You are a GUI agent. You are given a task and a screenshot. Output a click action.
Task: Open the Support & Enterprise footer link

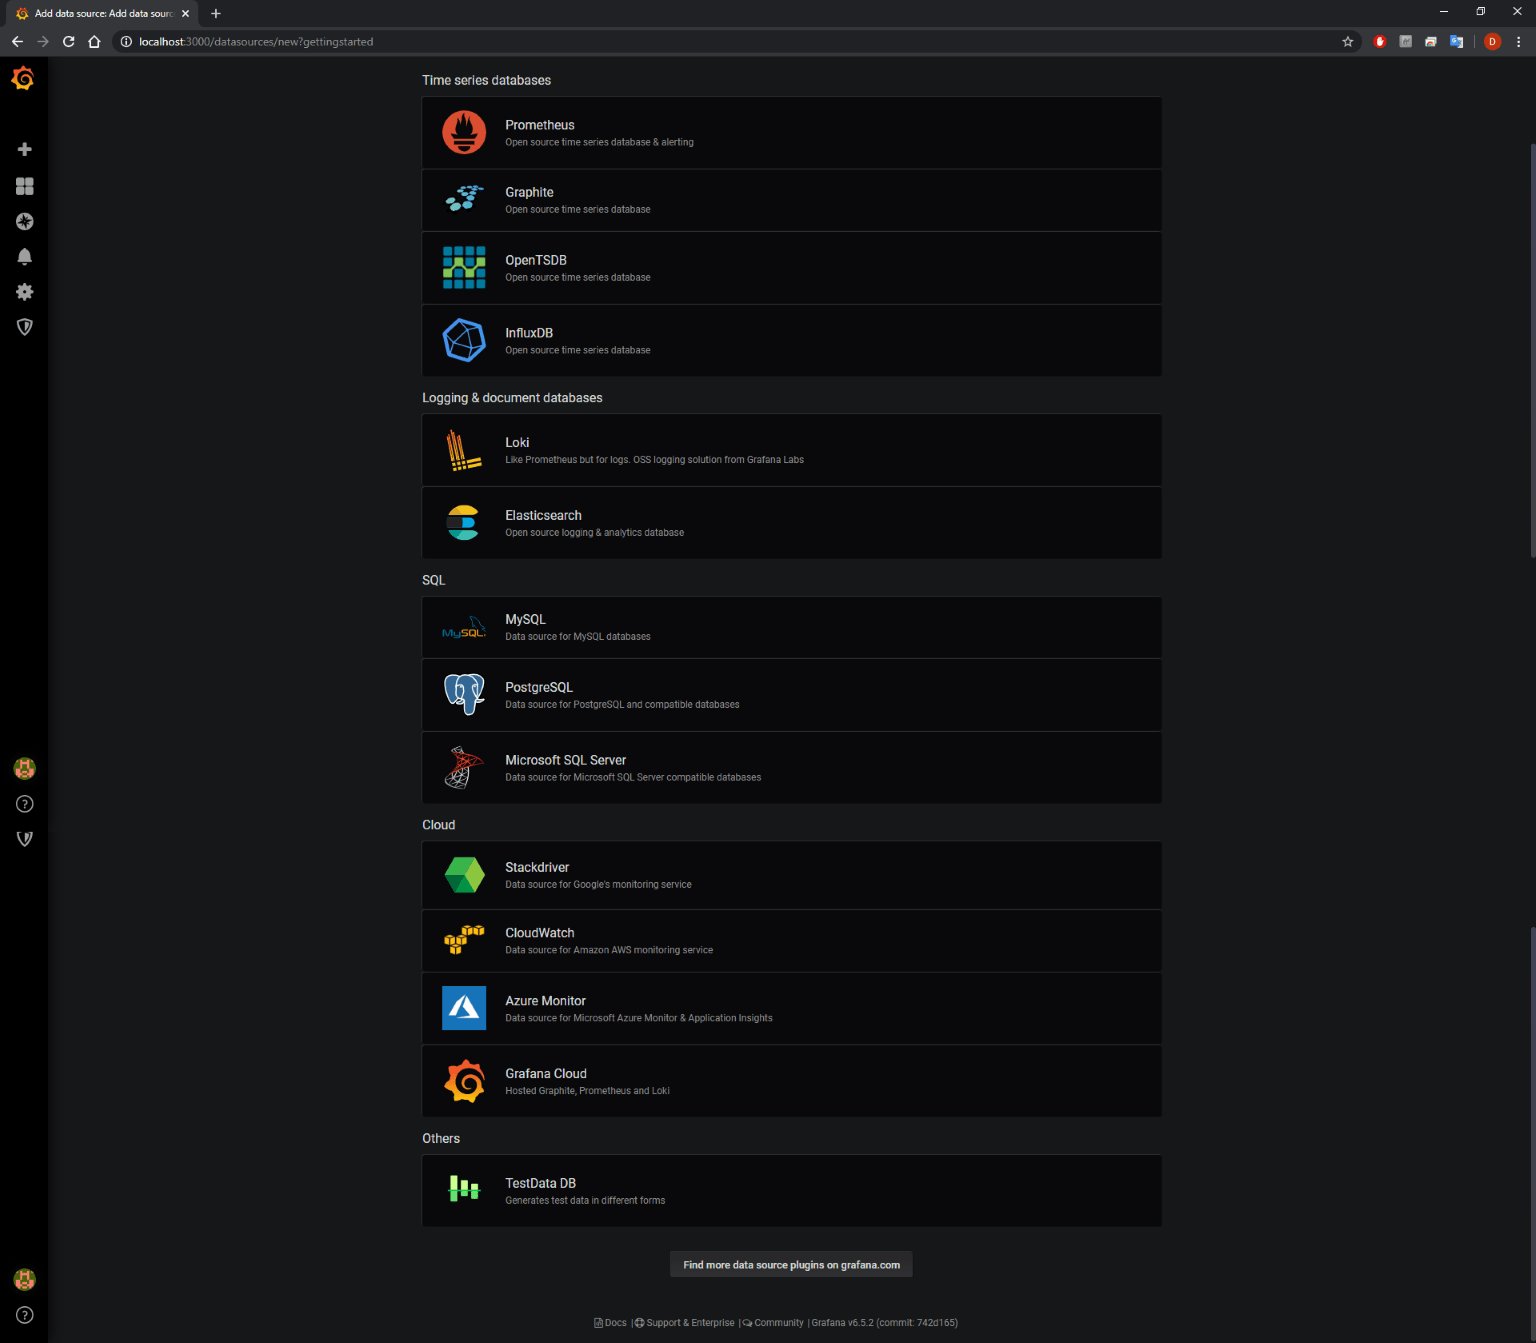pos(685,1322)
